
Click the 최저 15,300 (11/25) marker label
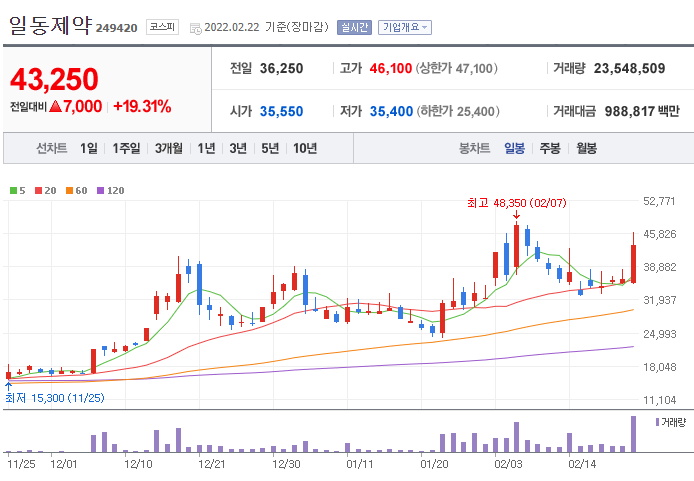54,398
